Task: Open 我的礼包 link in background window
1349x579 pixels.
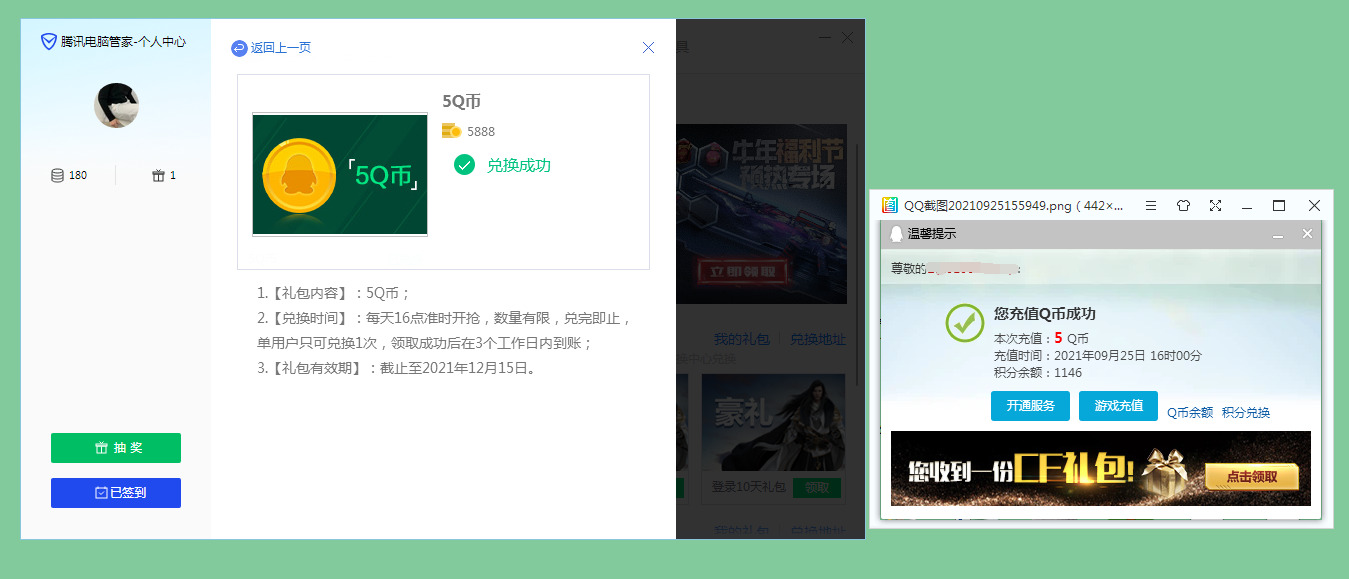Action: click(741, 340)
